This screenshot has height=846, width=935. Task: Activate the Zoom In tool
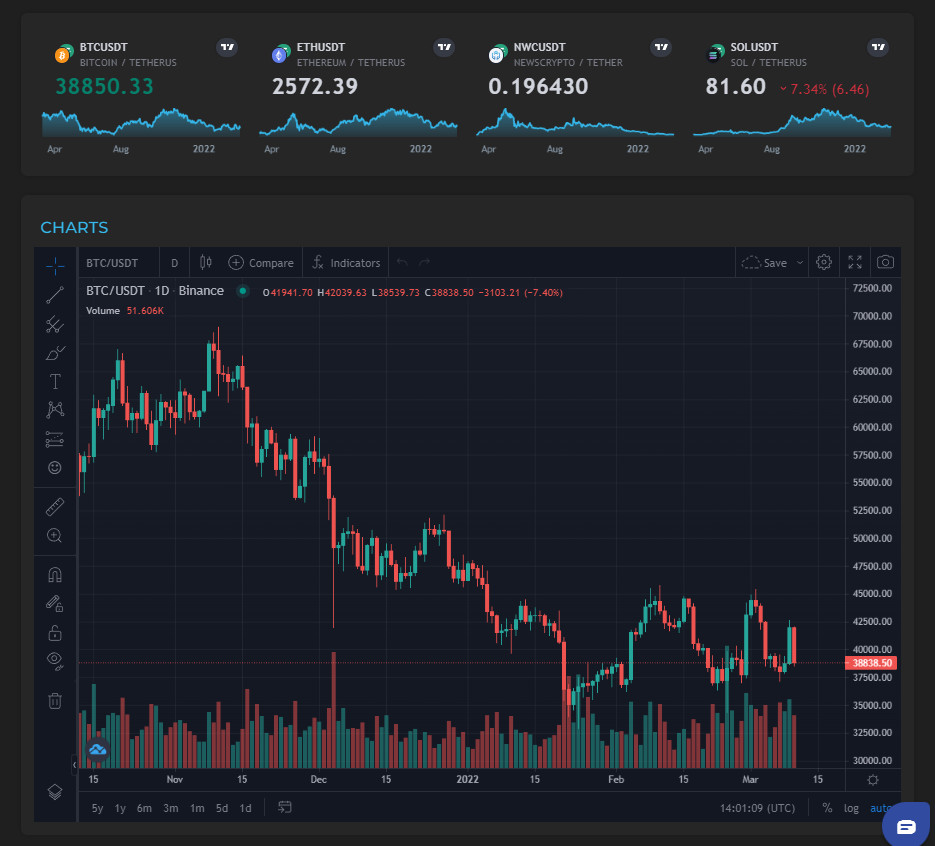click(55, 535)
